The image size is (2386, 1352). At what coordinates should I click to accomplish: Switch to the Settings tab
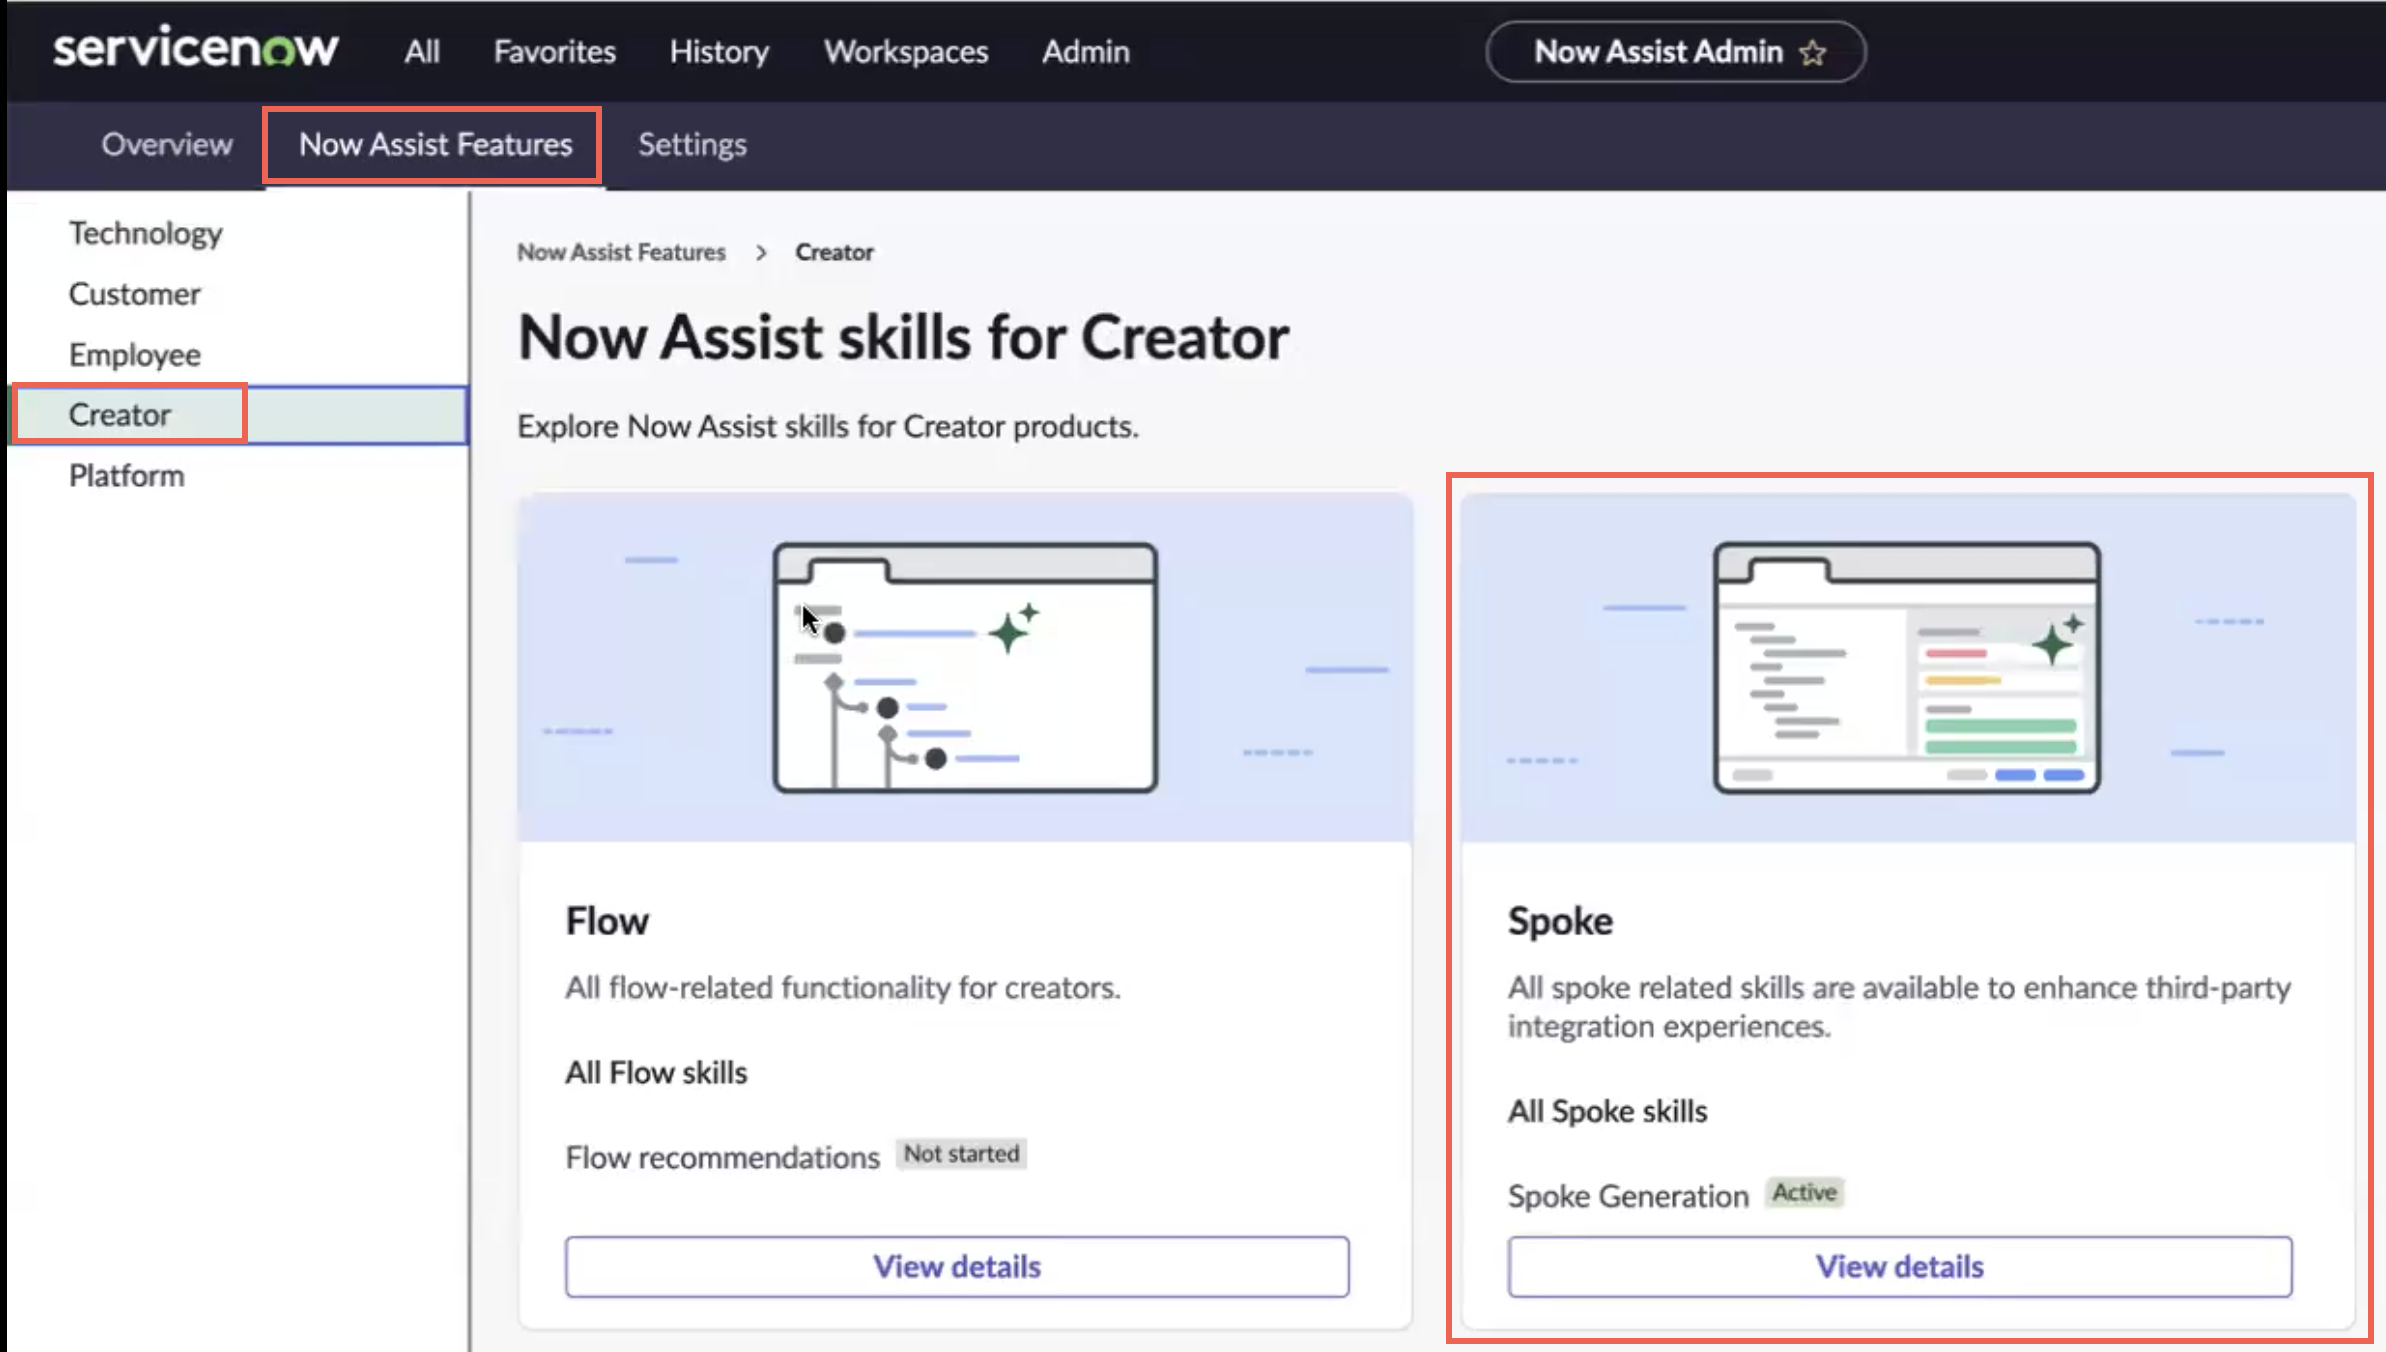pos(692,144)
